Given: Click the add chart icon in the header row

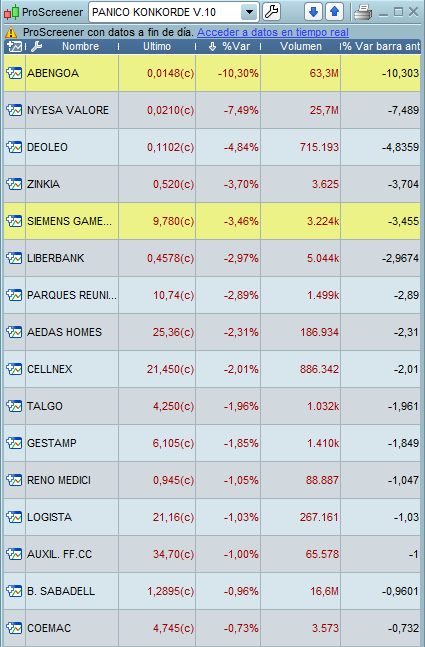Looking at the screenshot, I should click(x=14, y=47).
